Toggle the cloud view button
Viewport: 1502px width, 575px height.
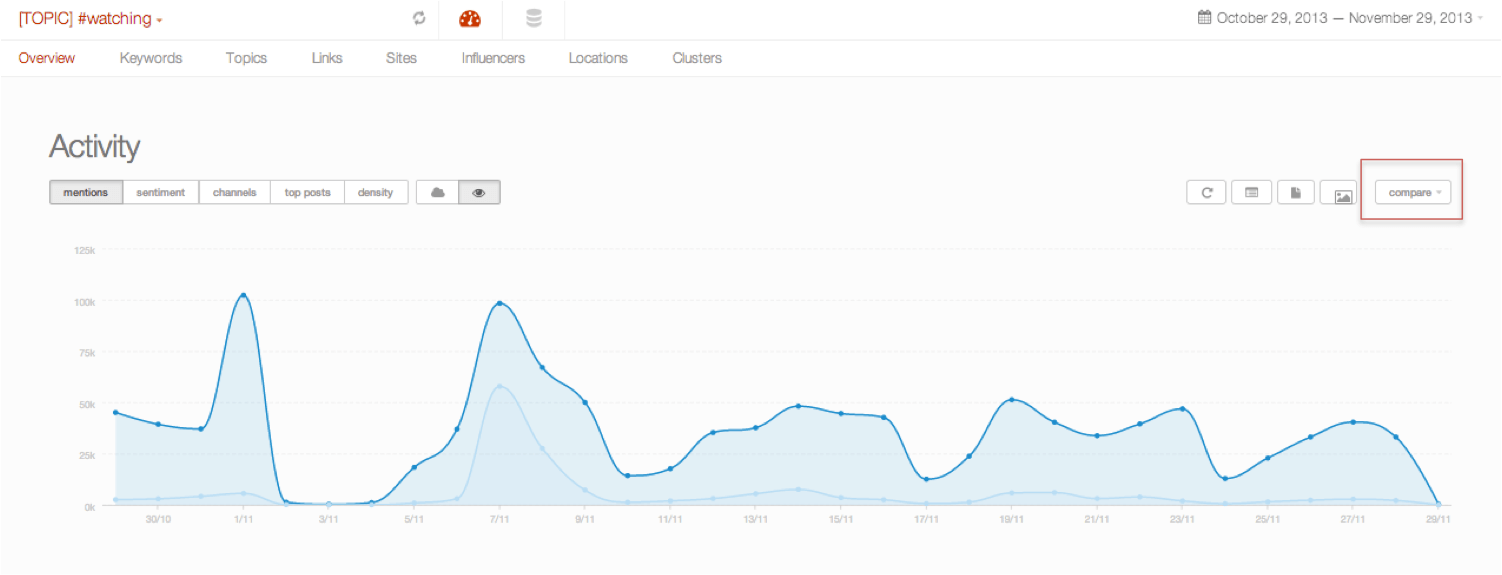437,192
